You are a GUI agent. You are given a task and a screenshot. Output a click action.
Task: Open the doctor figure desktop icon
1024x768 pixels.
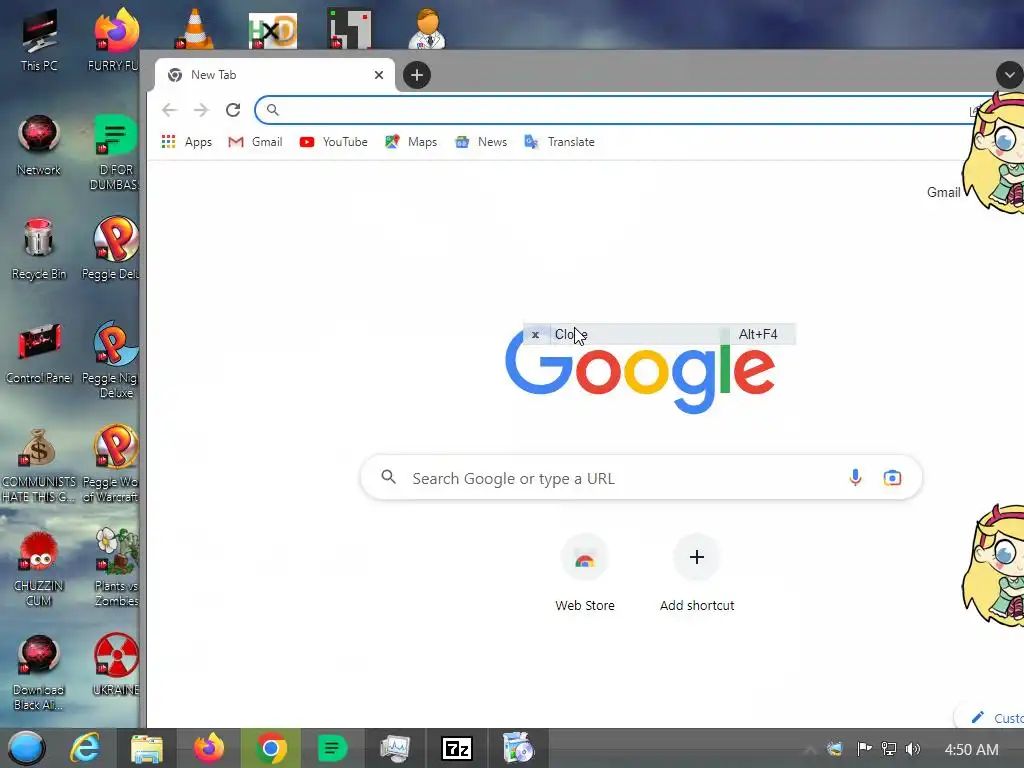tap(427, 29)
